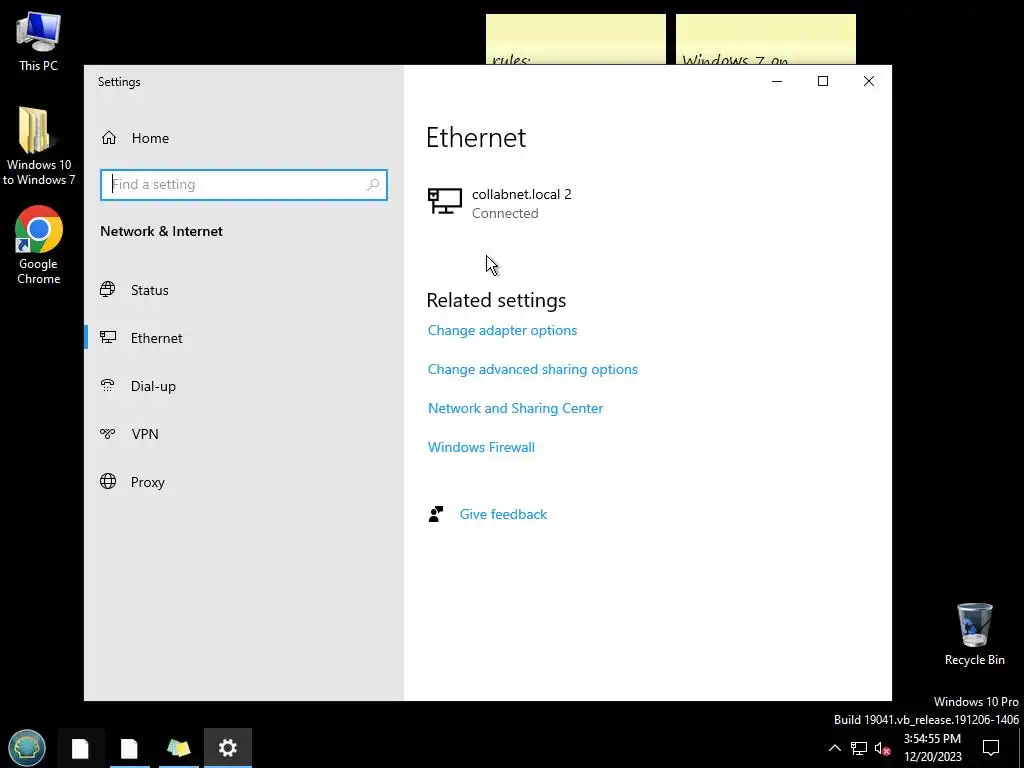Close the Settings window

click(869, 81)
